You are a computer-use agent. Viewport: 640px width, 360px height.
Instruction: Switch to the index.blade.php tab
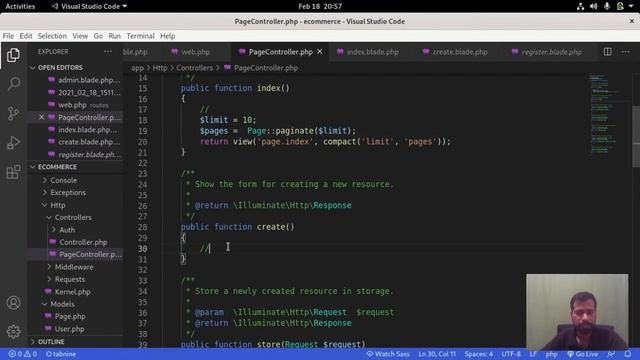pyautogui.click(x=372, y=52)
